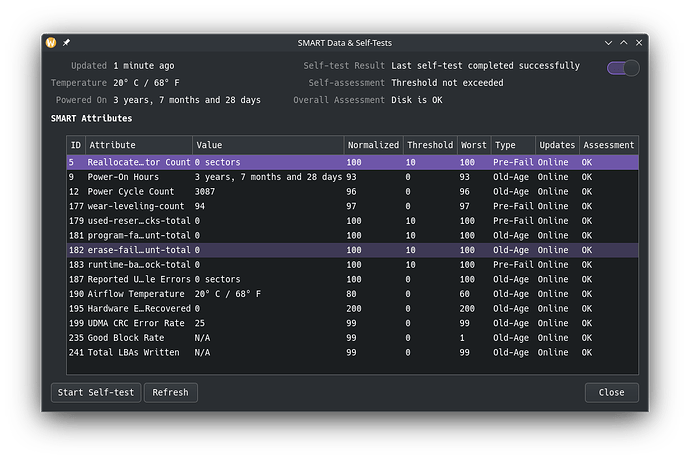Click the value 3087 in Power Cycle row
The height and width of the screenshot is (461, 690).
pos(205,192)
